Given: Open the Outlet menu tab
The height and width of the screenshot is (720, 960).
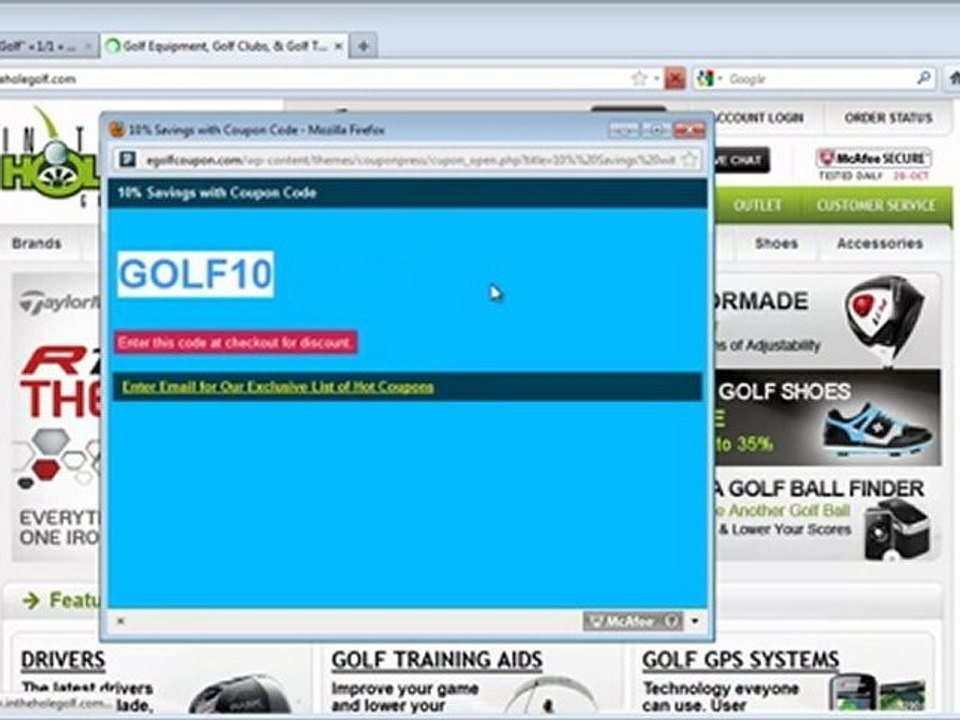Looking at the screenshot, I should 757,205.
